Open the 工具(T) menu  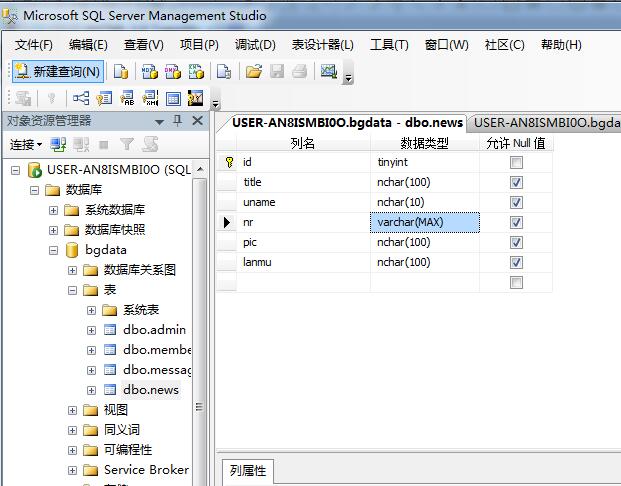(x=389, y=45)
